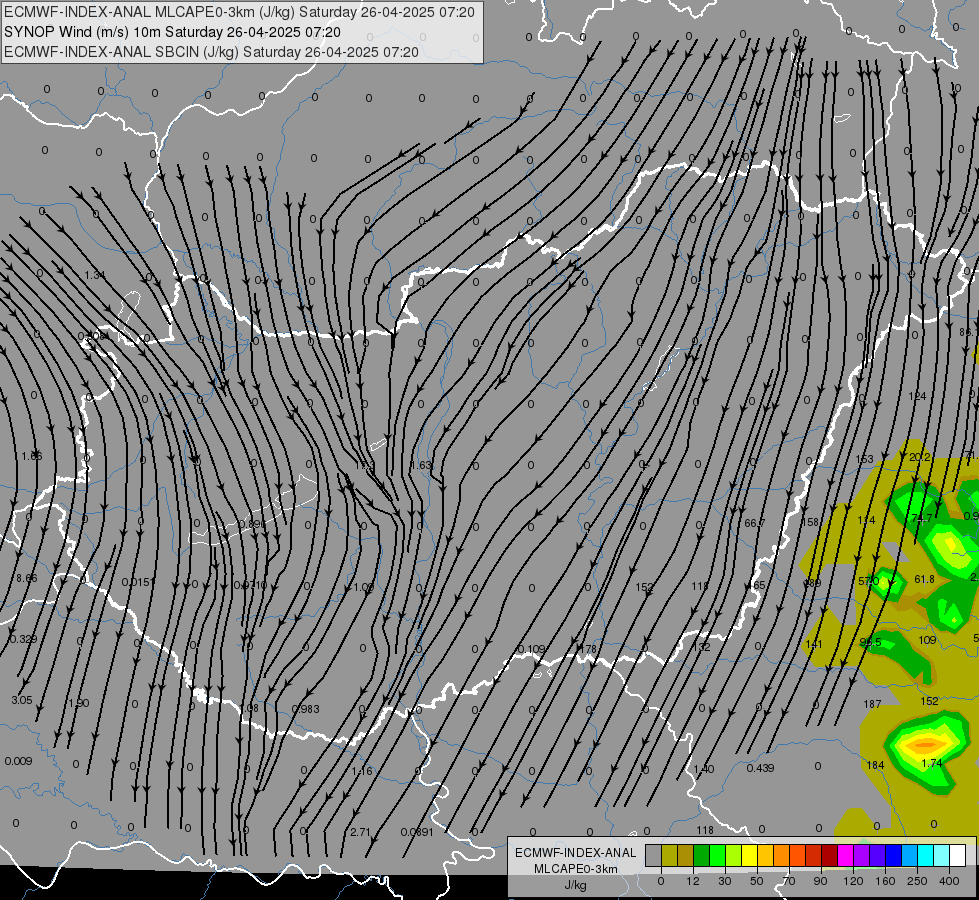Click the legend tick label '250'
The image size is (979, 900).
[x=917, y=881]
